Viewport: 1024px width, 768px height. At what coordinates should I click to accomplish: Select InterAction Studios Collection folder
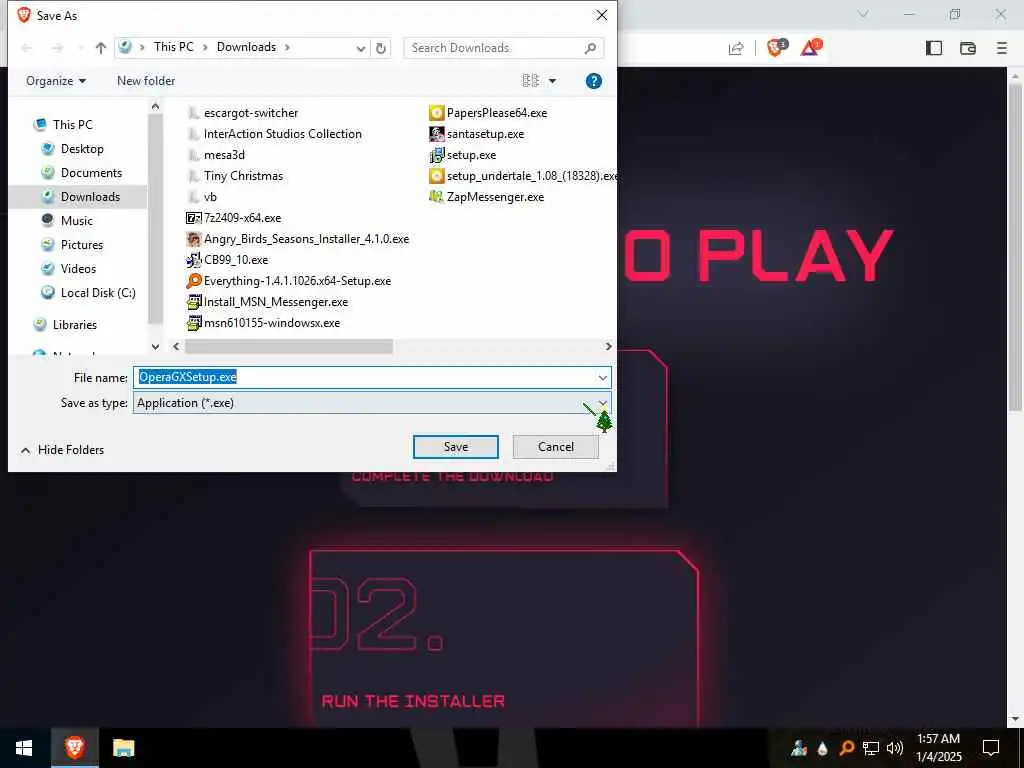click(274, 134)
